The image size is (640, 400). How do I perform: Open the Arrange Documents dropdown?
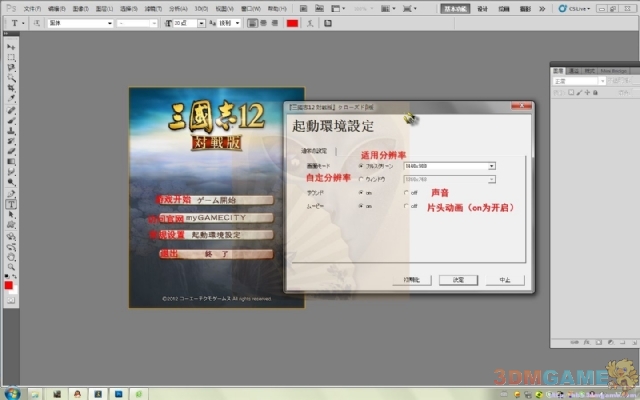(388, 8)
